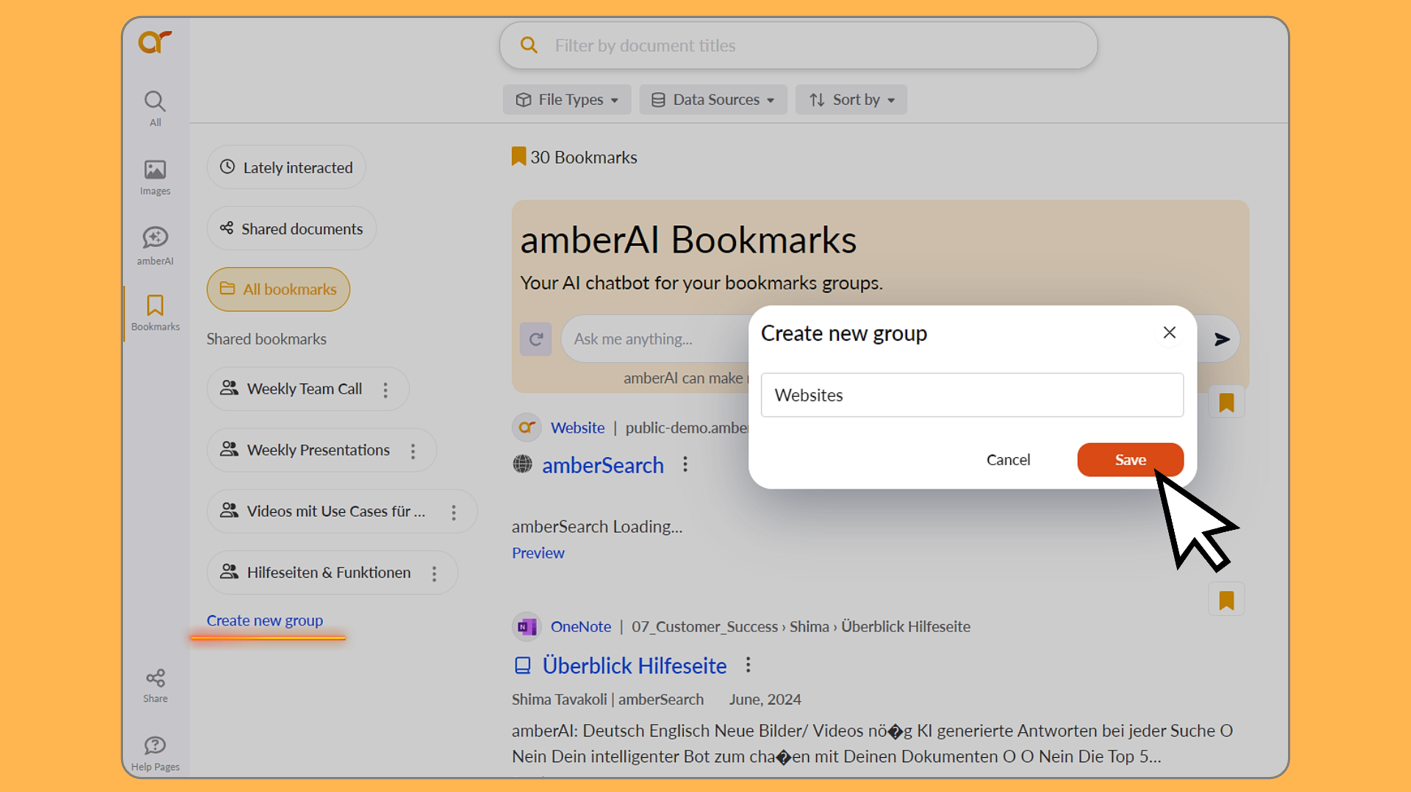
Task: Select the Shared documents filter
Action: click(292, 228)
